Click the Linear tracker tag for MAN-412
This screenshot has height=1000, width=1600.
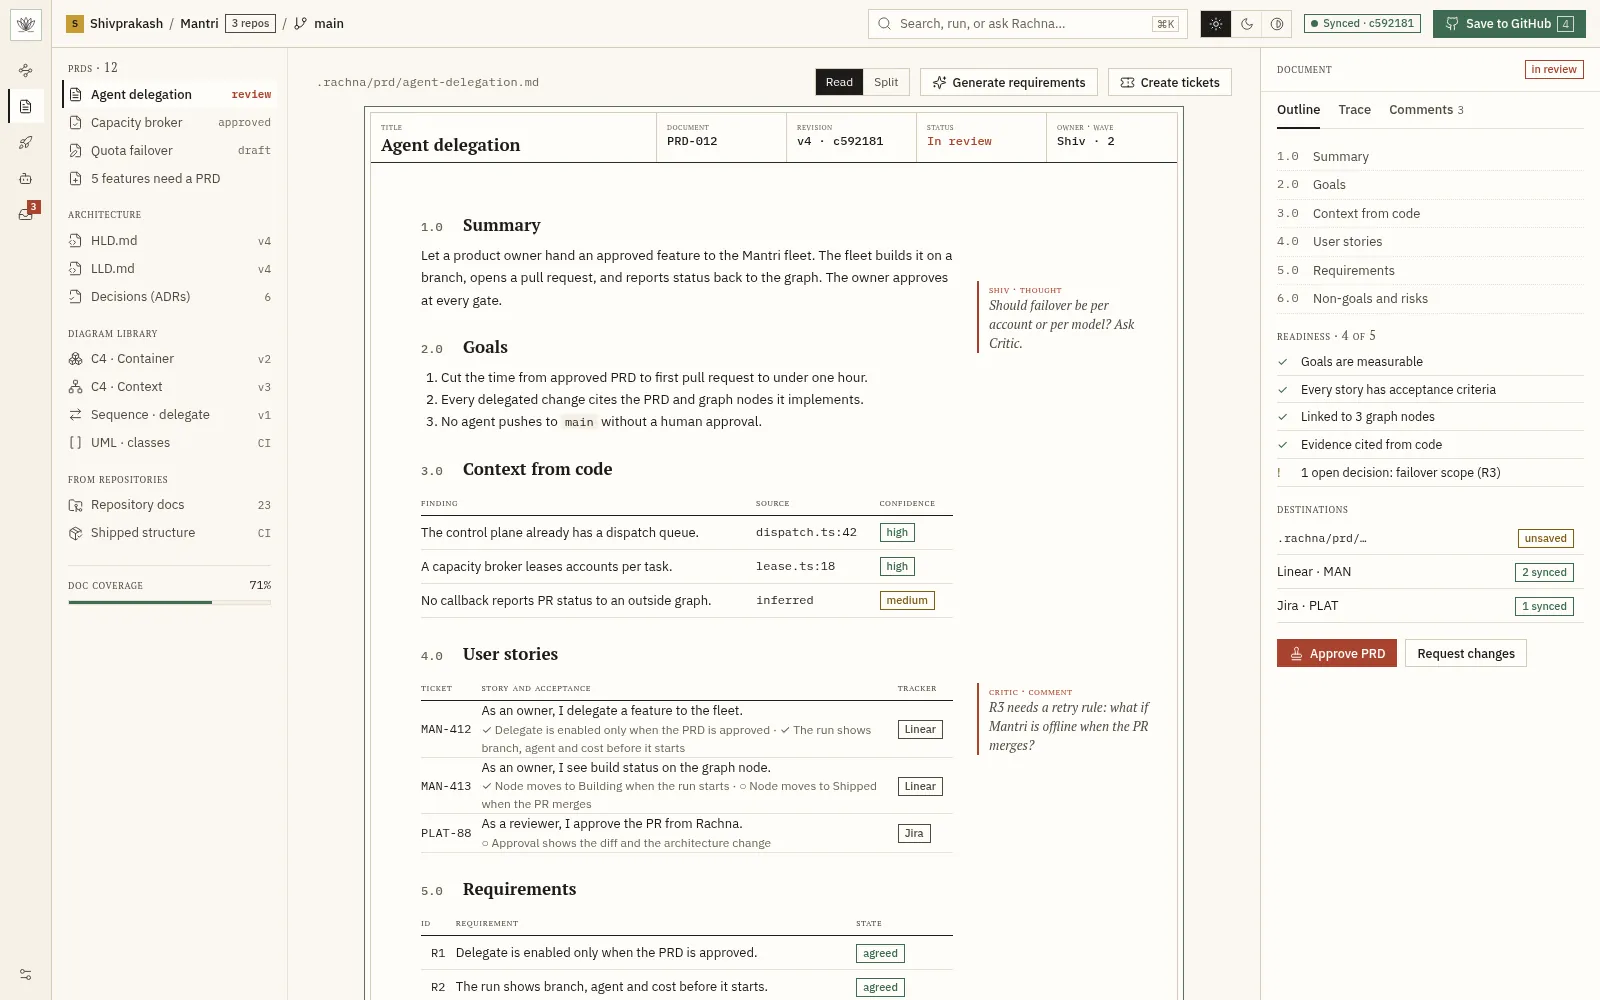pos(920,729)
